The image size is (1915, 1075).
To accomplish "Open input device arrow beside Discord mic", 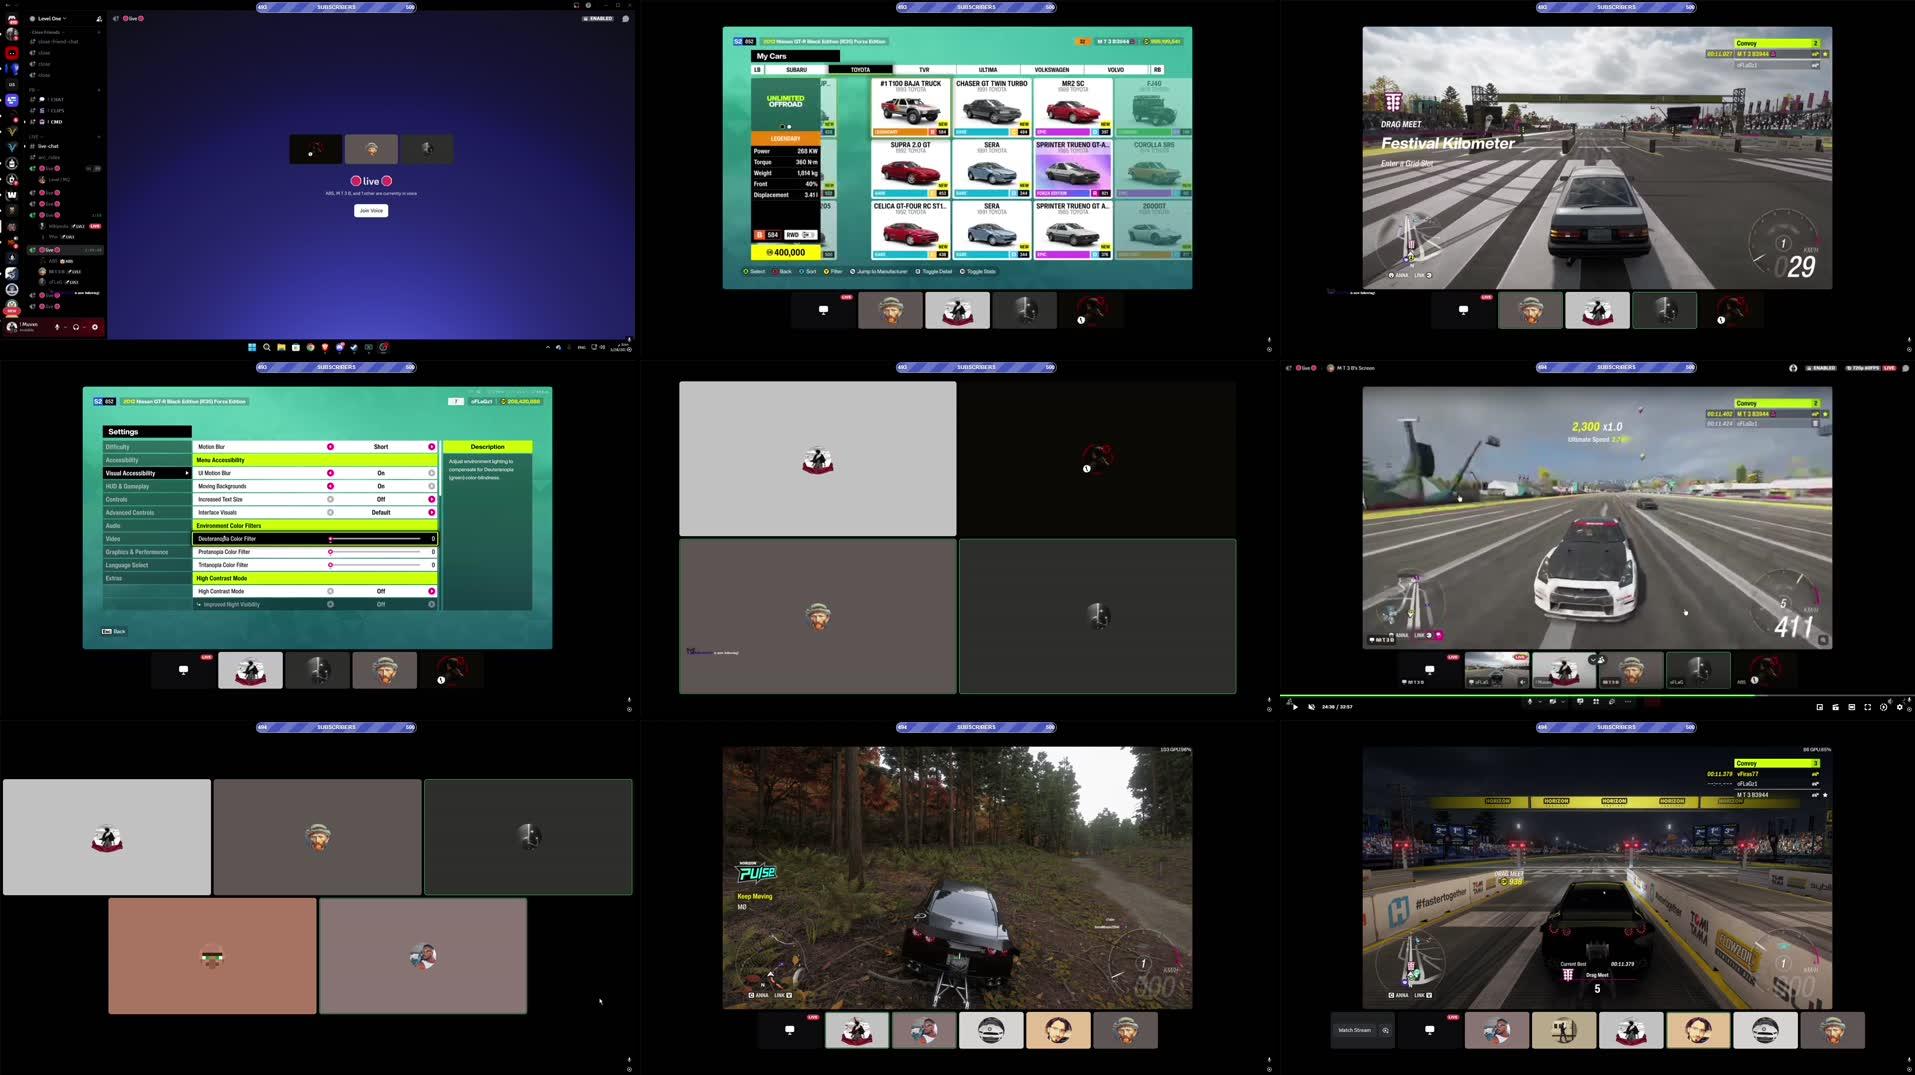I will pyautogui.click(x=66, y=327).
